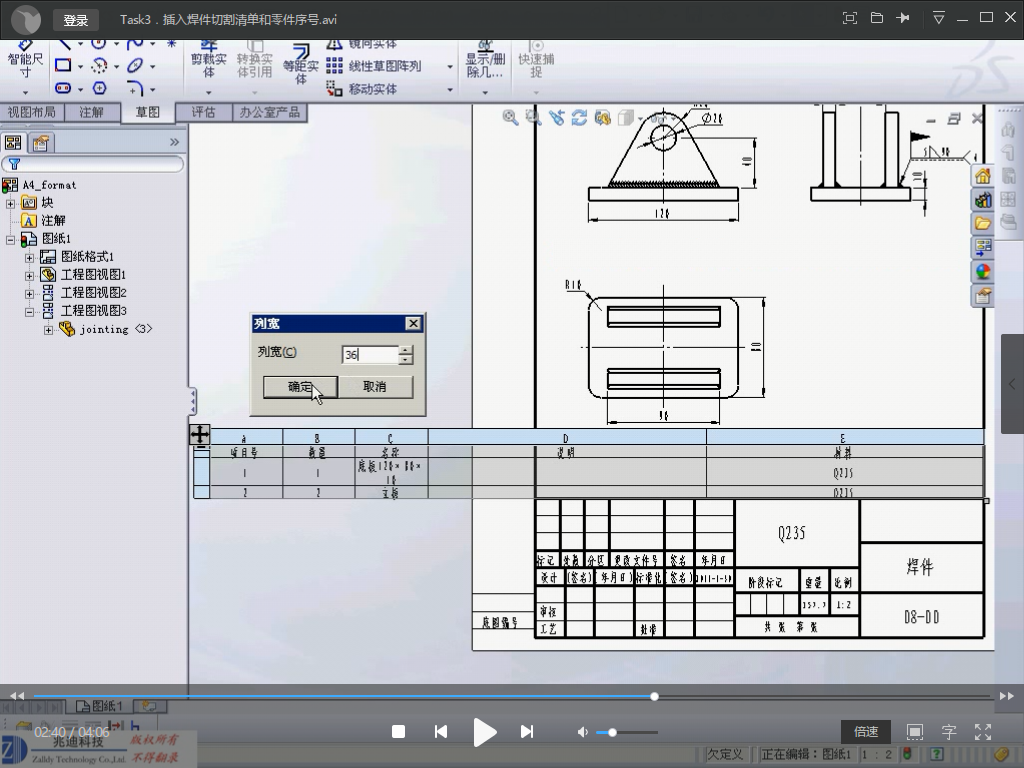The width and height of the screenshot is (1024, 768).
Task: Mute audio with the speaker icon
Action: click(583, 732)
